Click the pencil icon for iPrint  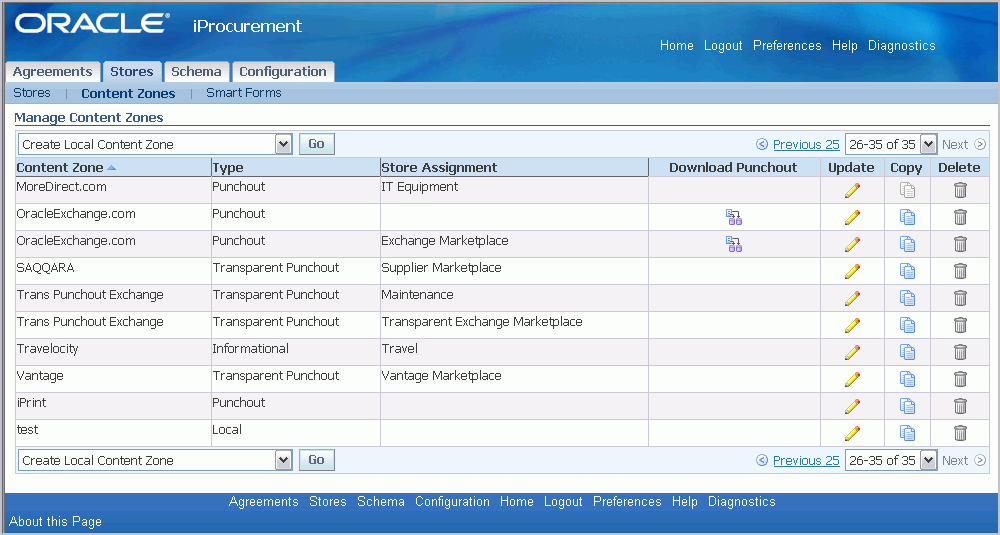pyautogui.click(x=852, y=406)
